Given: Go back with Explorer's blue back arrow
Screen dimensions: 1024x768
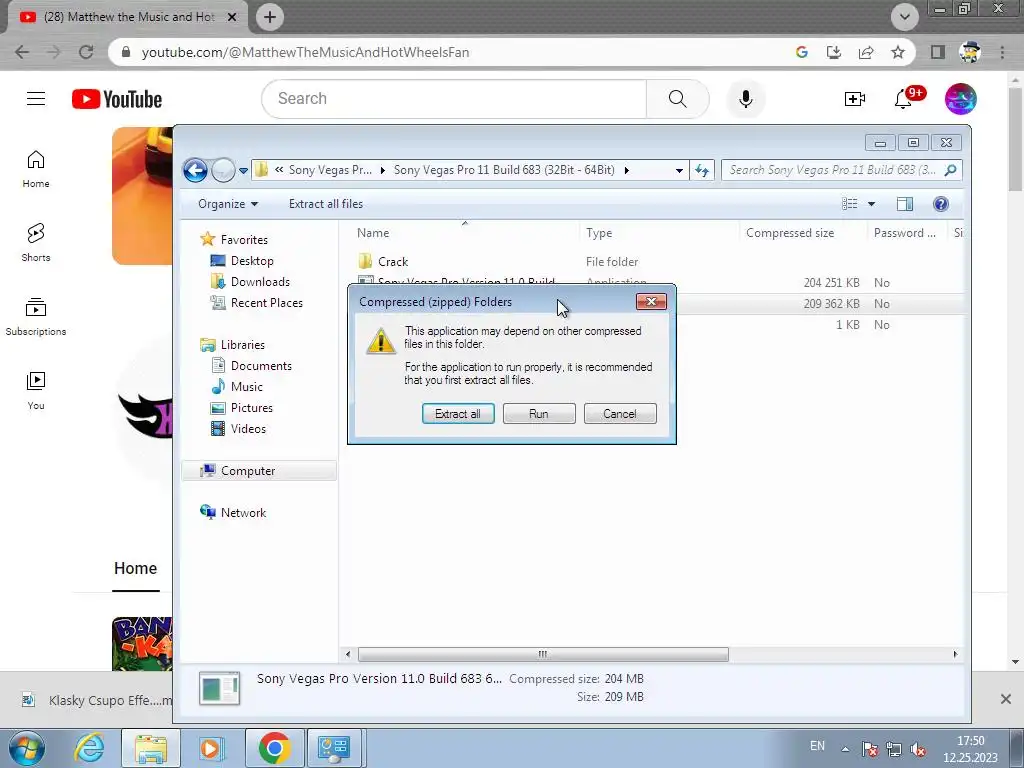Looking at the screenshot, I should [x=195, y=170].
